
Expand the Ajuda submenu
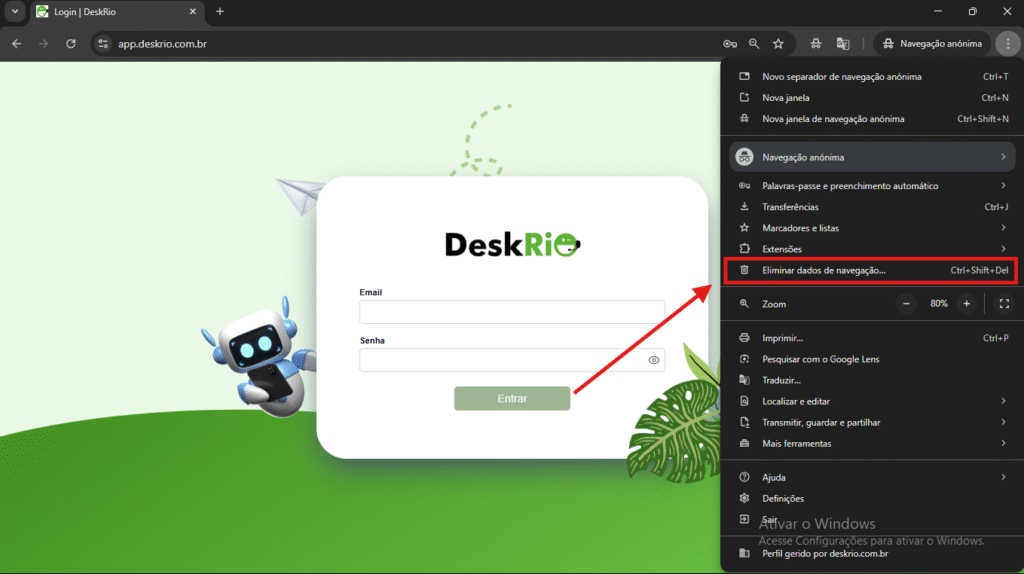[872, 477]
